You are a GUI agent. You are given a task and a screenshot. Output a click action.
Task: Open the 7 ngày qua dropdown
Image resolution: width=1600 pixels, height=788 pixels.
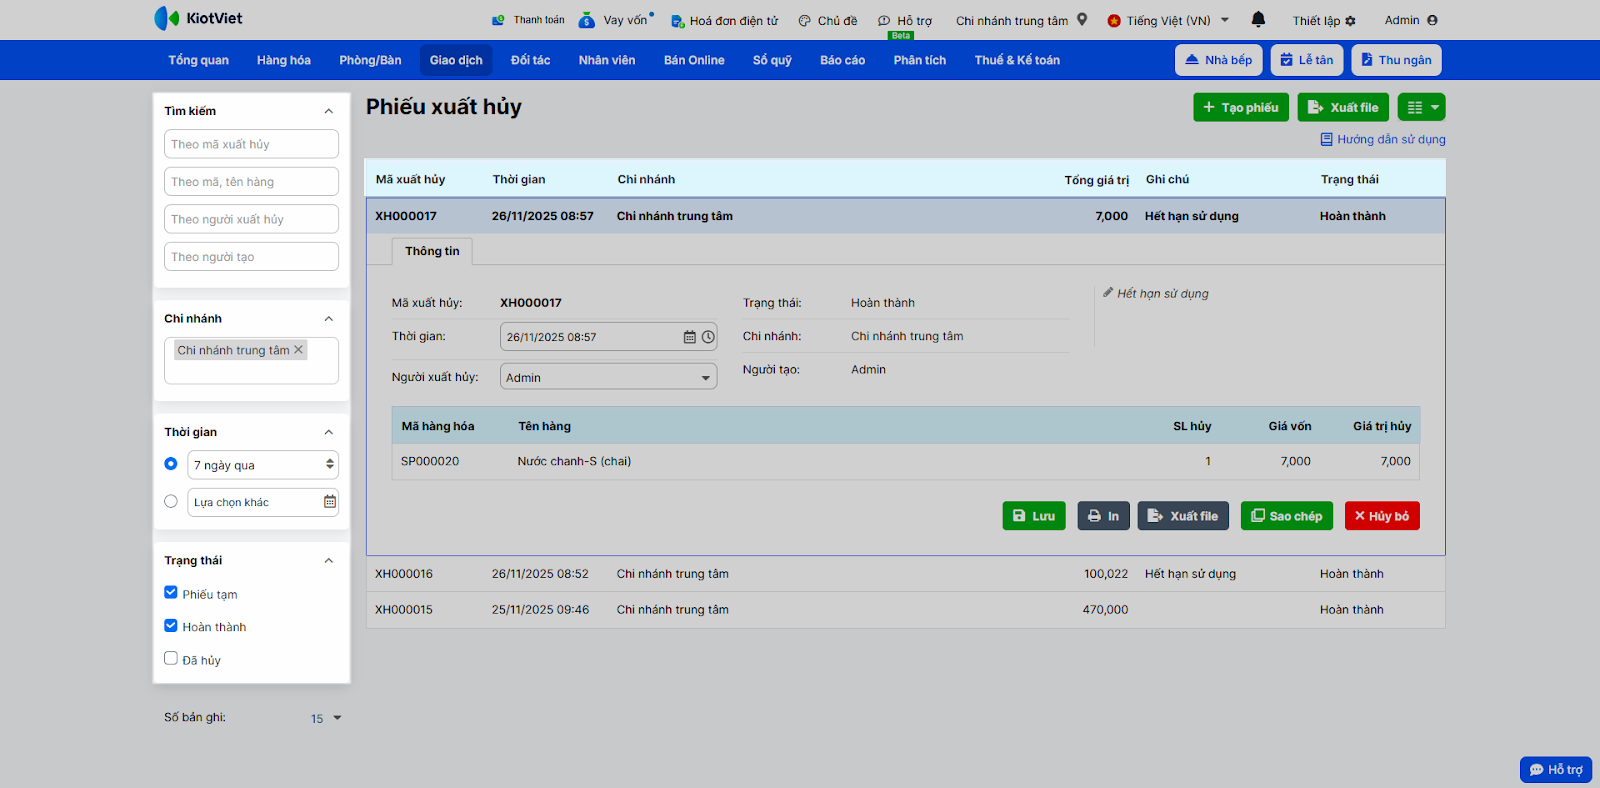[263, 465]
